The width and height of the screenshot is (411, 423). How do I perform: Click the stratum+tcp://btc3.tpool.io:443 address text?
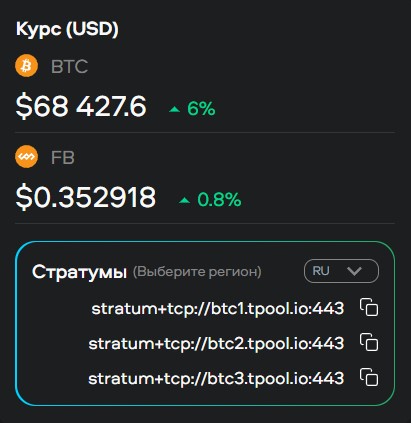(216, 379)
